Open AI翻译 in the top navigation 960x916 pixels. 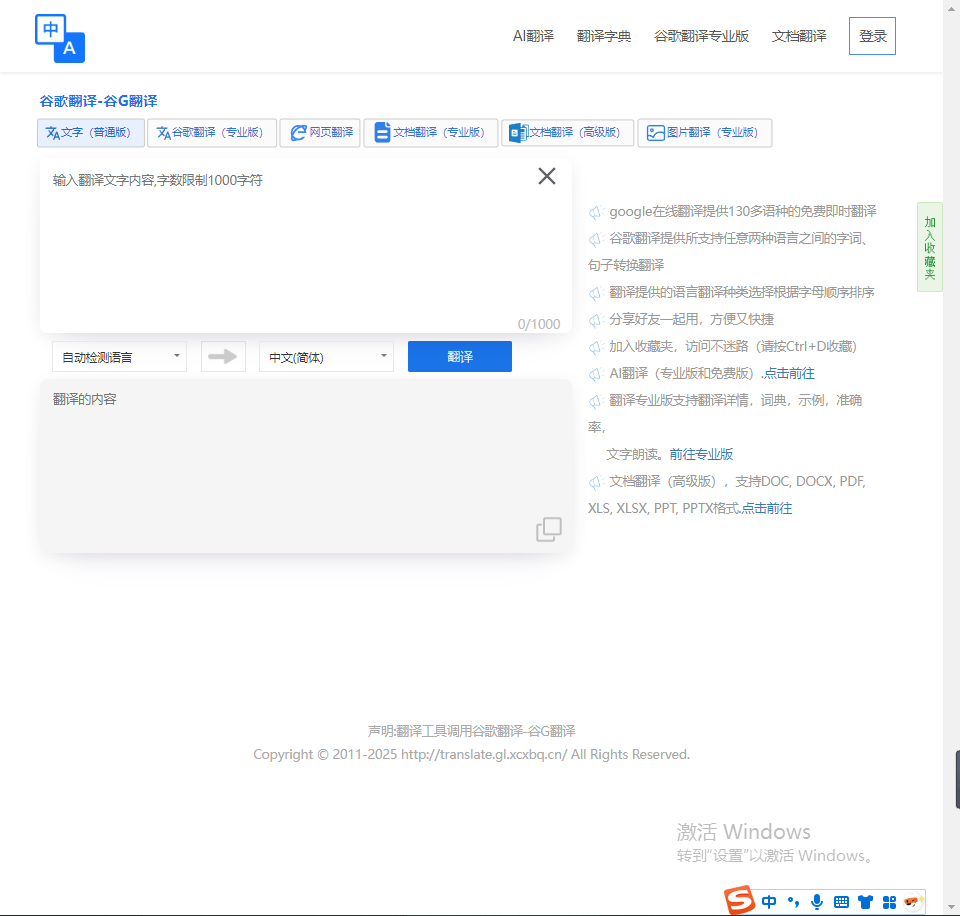point(533,36)
